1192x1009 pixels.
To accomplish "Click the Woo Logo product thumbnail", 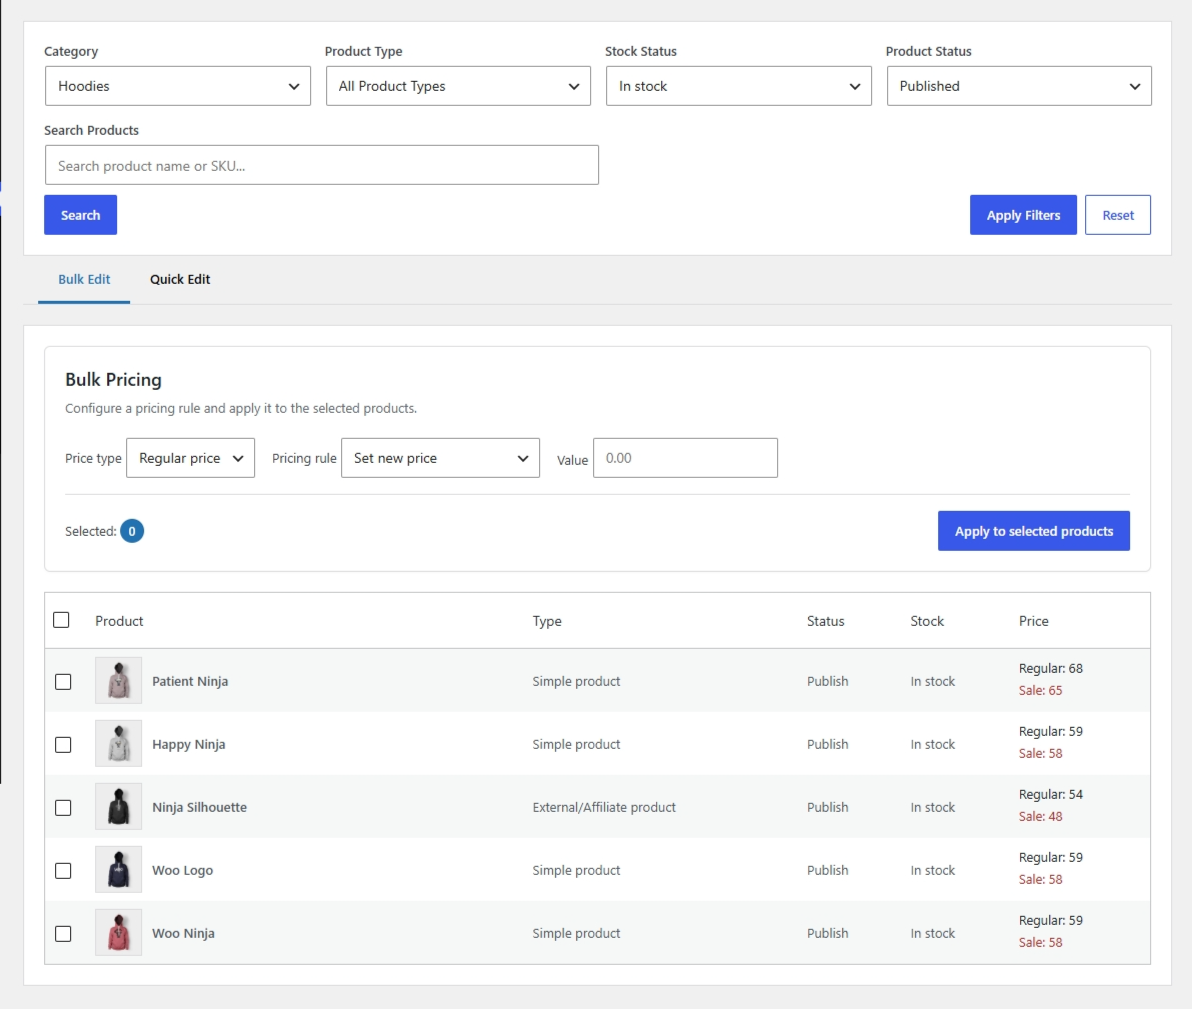I will [119, 870].
